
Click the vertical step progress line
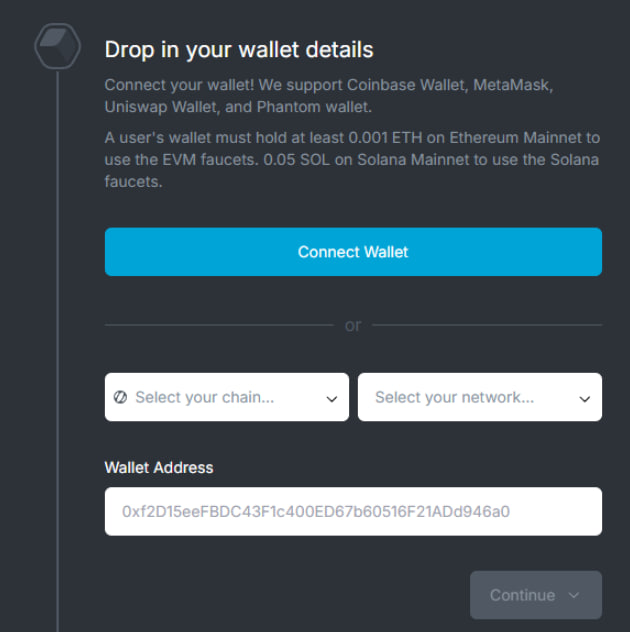pyautogui.click(x=57, y=350)
